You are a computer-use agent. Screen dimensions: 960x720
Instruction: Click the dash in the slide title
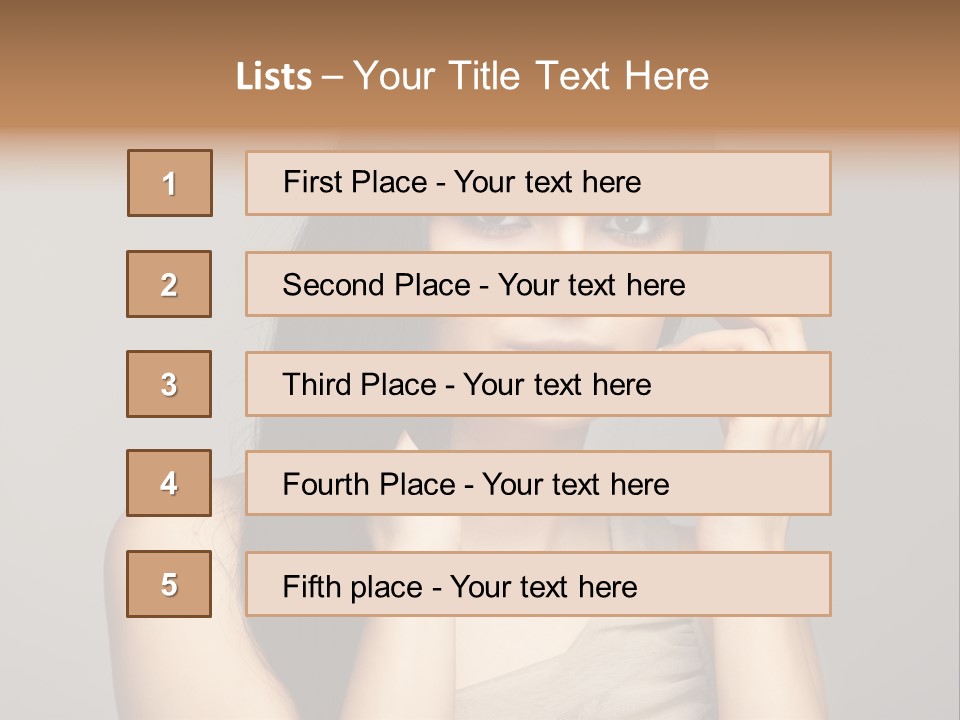click(333, 77)
